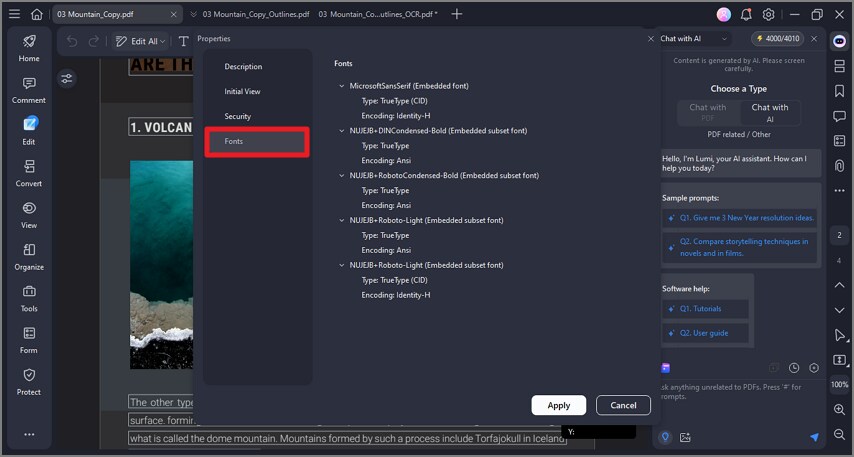
Task: Open the Organize tool in sidebar
Action: tap(29, 257)
